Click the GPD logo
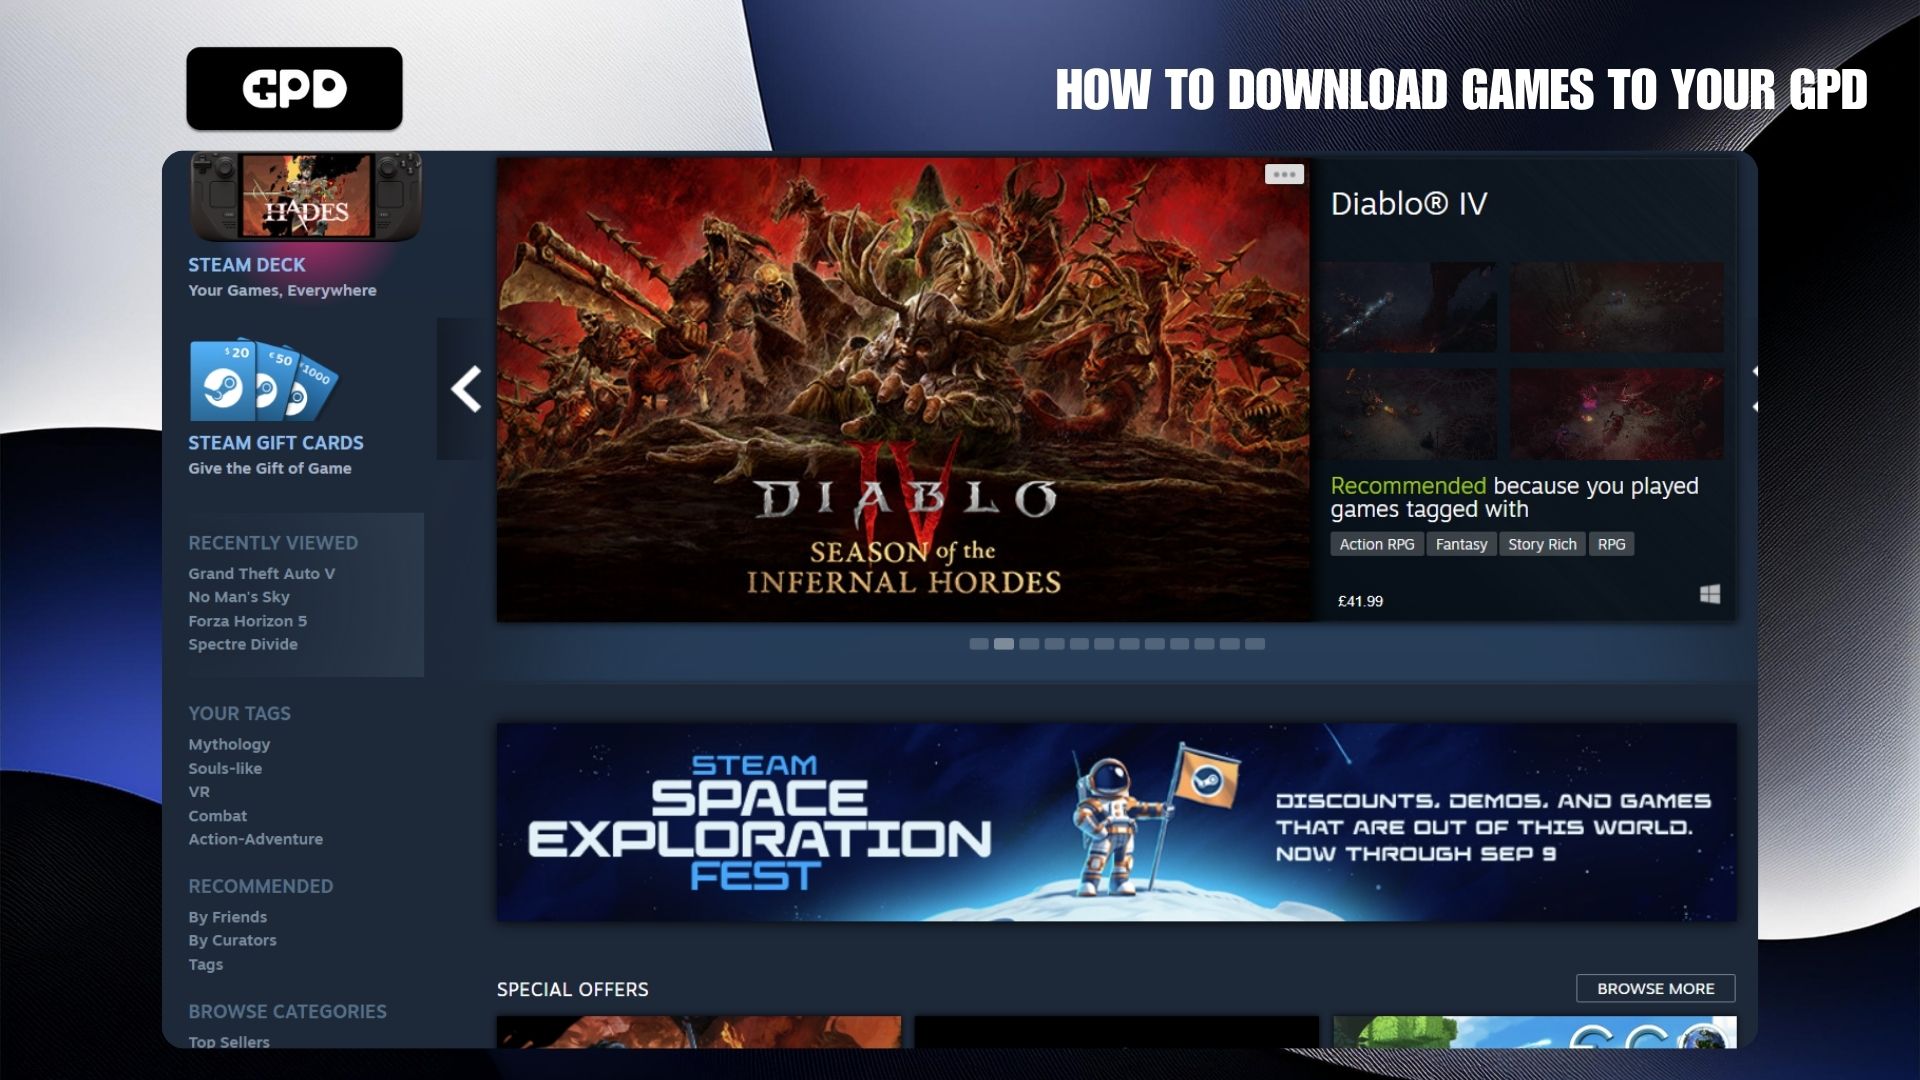Image resolution: width=1920 pixels, height=1080 pixels. click(294, 88)
